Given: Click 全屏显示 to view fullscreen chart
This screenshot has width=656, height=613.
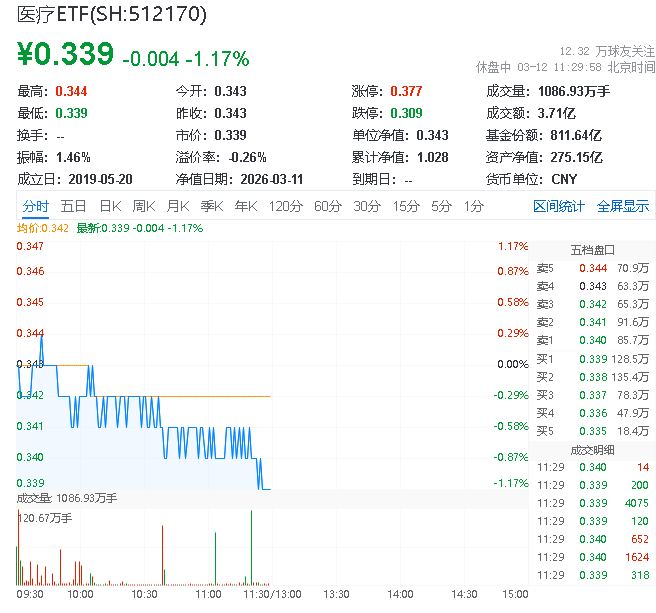Looking at the screenshot, I should click(623, 206).
